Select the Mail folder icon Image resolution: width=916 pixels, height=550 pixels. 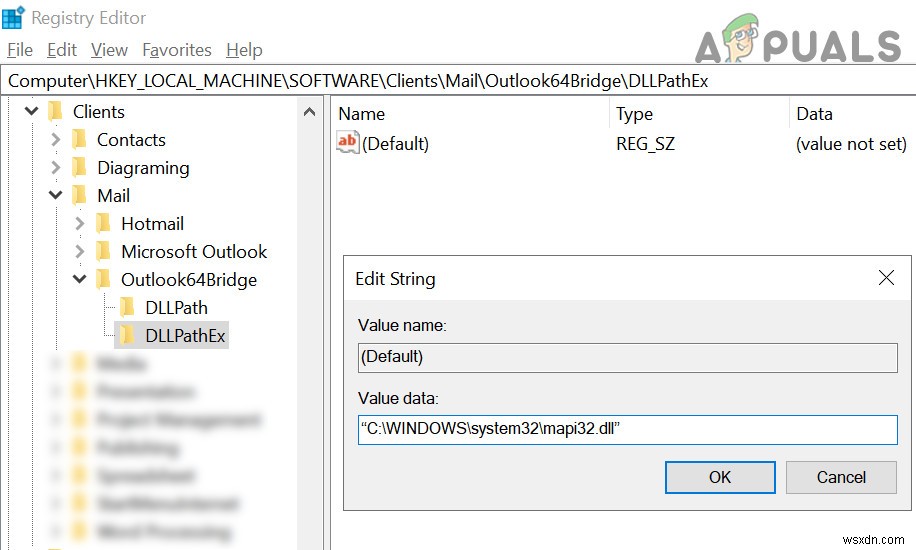79,195
